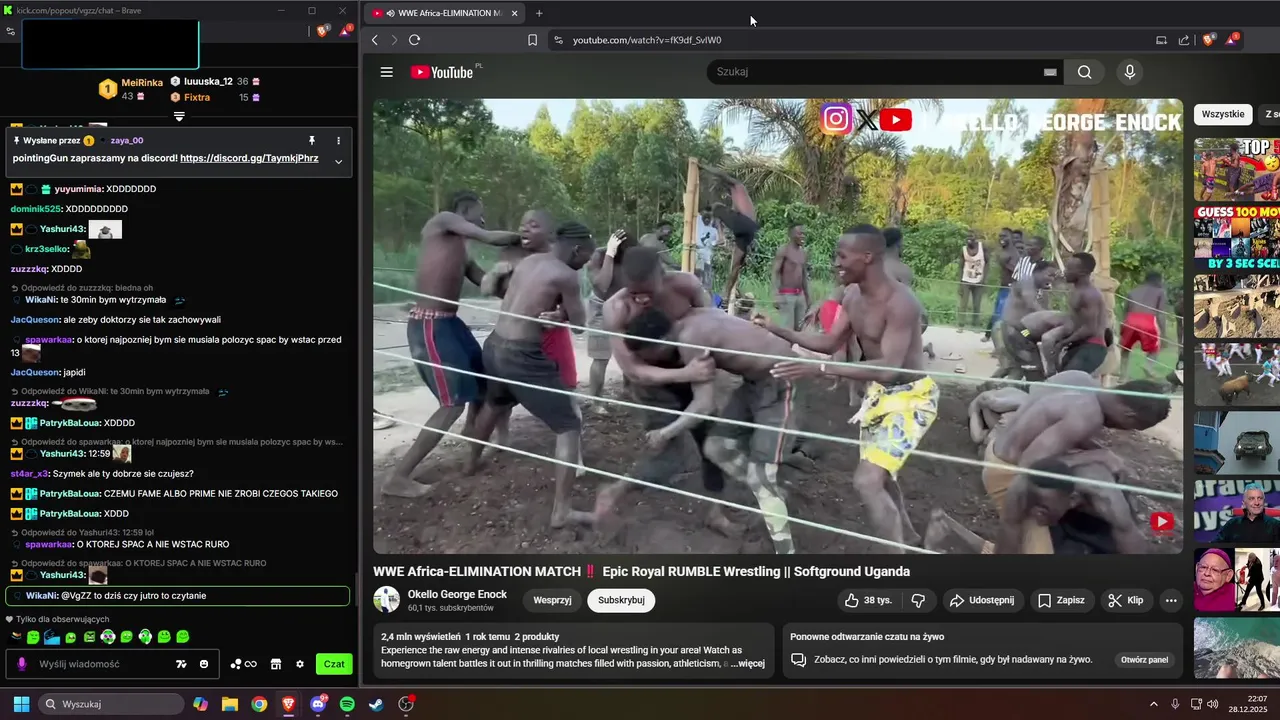Click the YouTube watermark in player corner
This screenshot has width=1280, height=720.
[x=1161, y=521]
